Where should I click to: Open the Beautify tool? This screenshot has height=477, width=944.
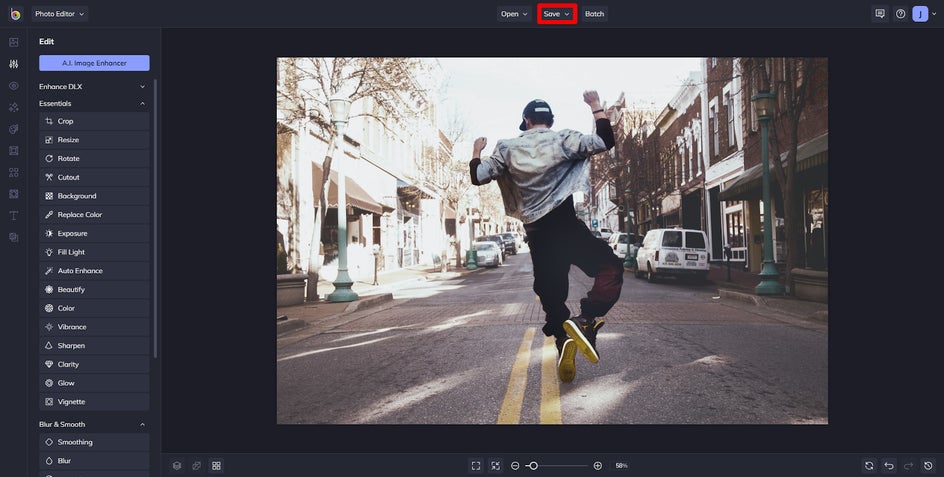[x=95, y=289]
